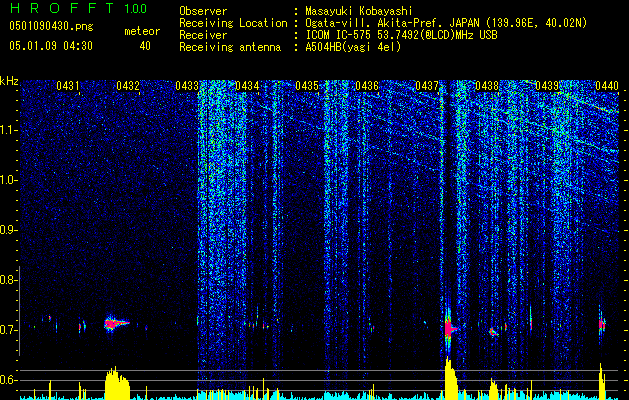
Task: Click the 'meteor' label
Action: tap(142, 31)
